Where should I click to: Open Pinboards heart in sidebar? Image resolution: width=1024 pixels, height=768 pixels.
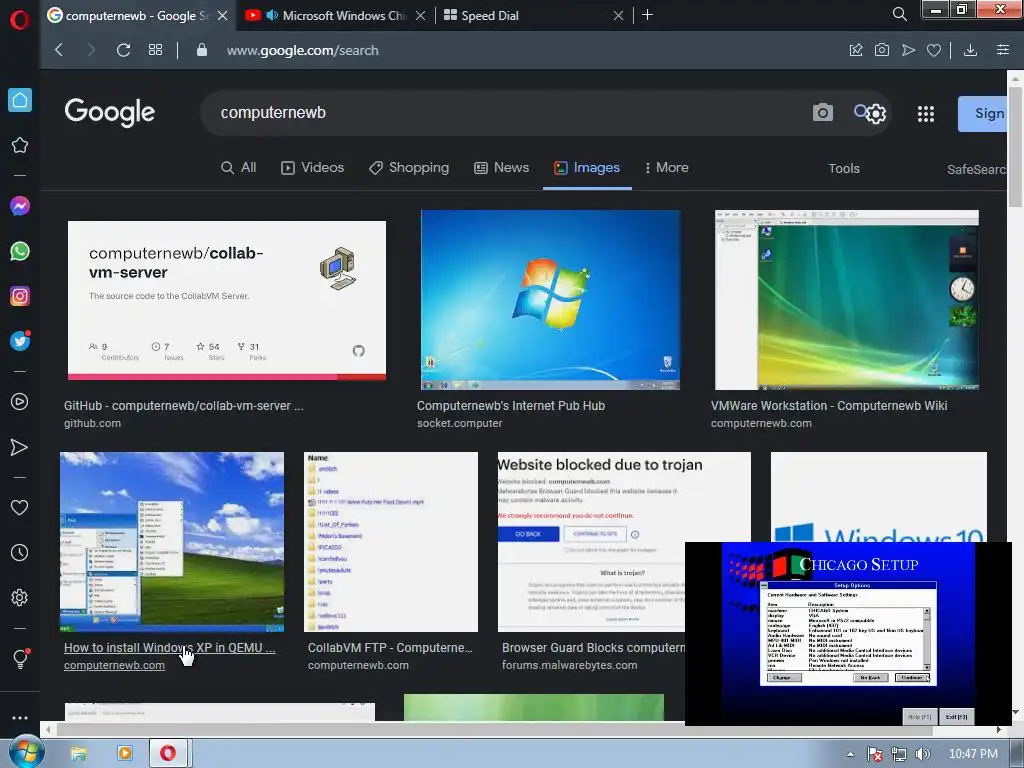tap(20, 507)
